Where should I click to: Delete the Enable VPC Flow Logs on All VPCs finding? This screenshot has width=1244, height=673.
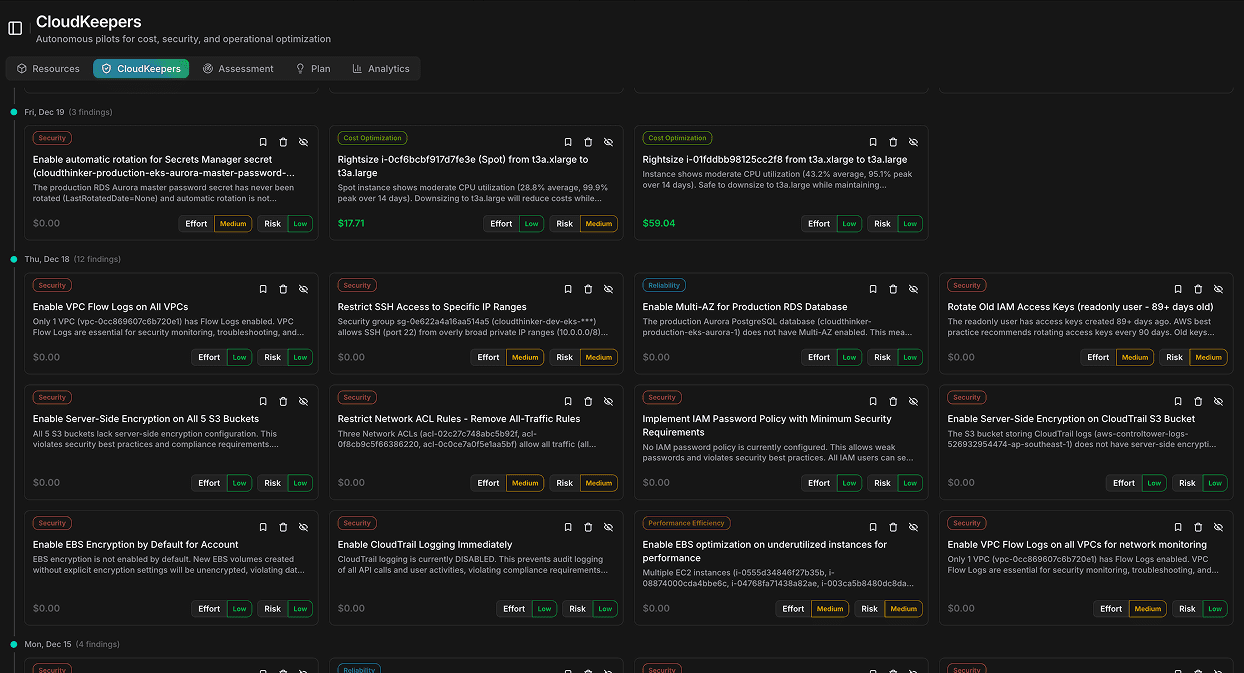pyautogui.click(x=283, y=288)
